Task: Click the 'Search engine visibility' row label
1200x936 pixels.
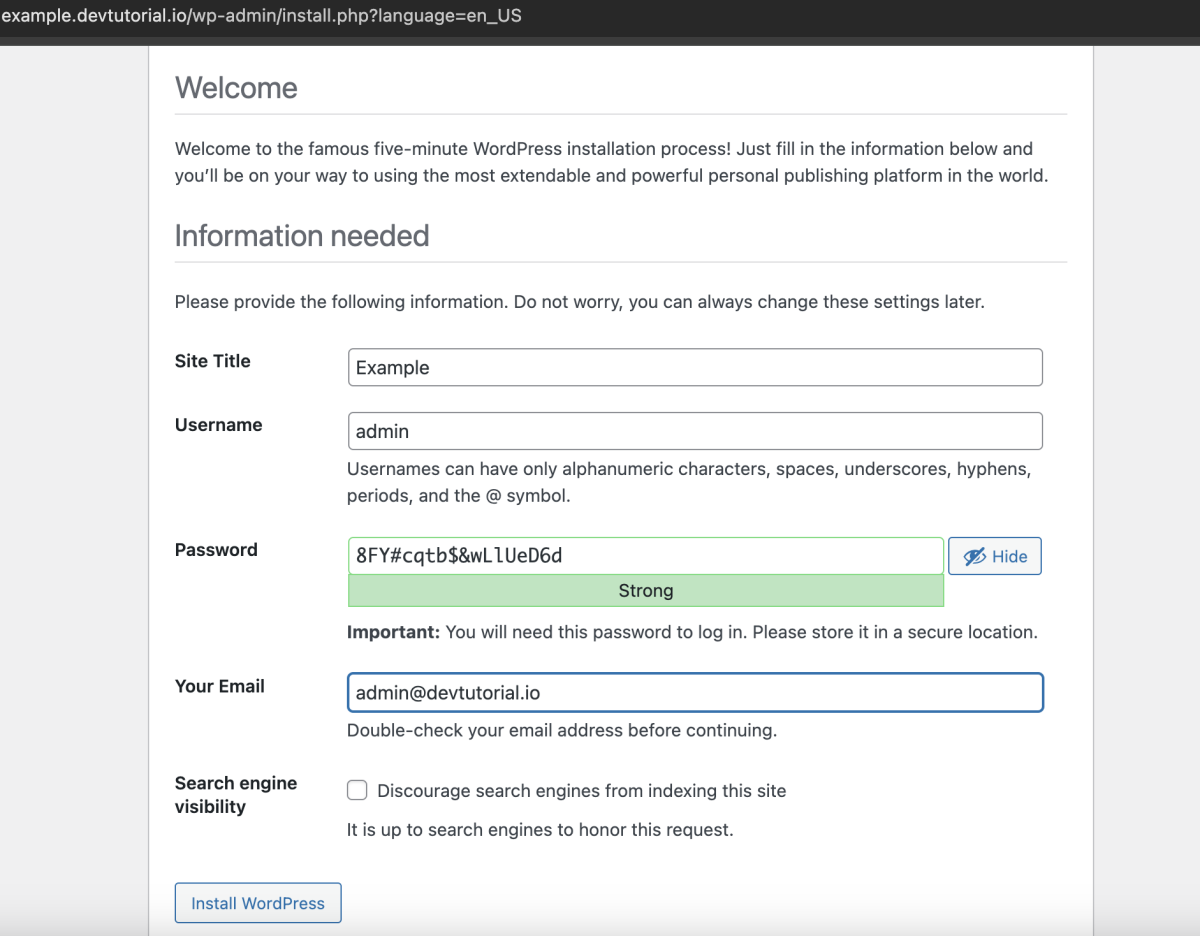Action: click(x=236, y=795)
